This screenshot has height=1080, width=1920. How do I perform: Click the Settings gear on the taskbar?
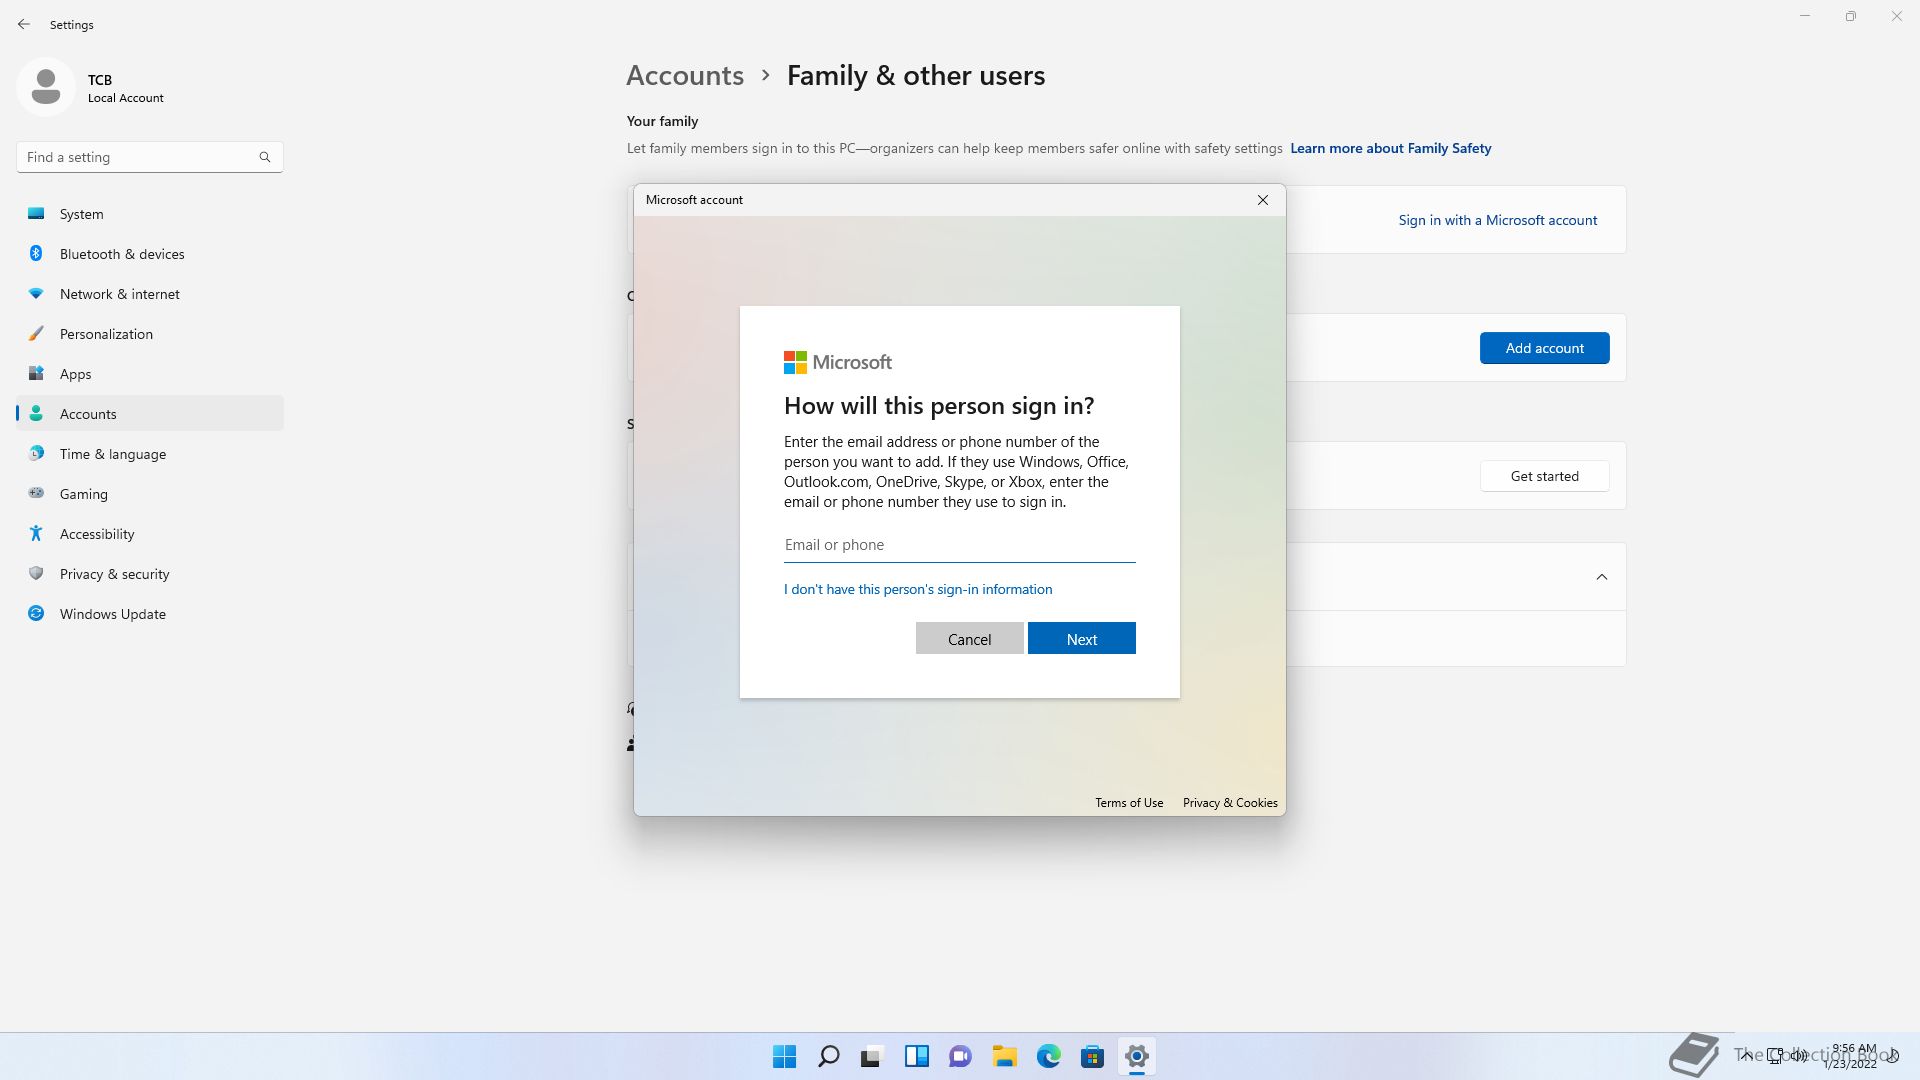[x=1136, y=1056]
